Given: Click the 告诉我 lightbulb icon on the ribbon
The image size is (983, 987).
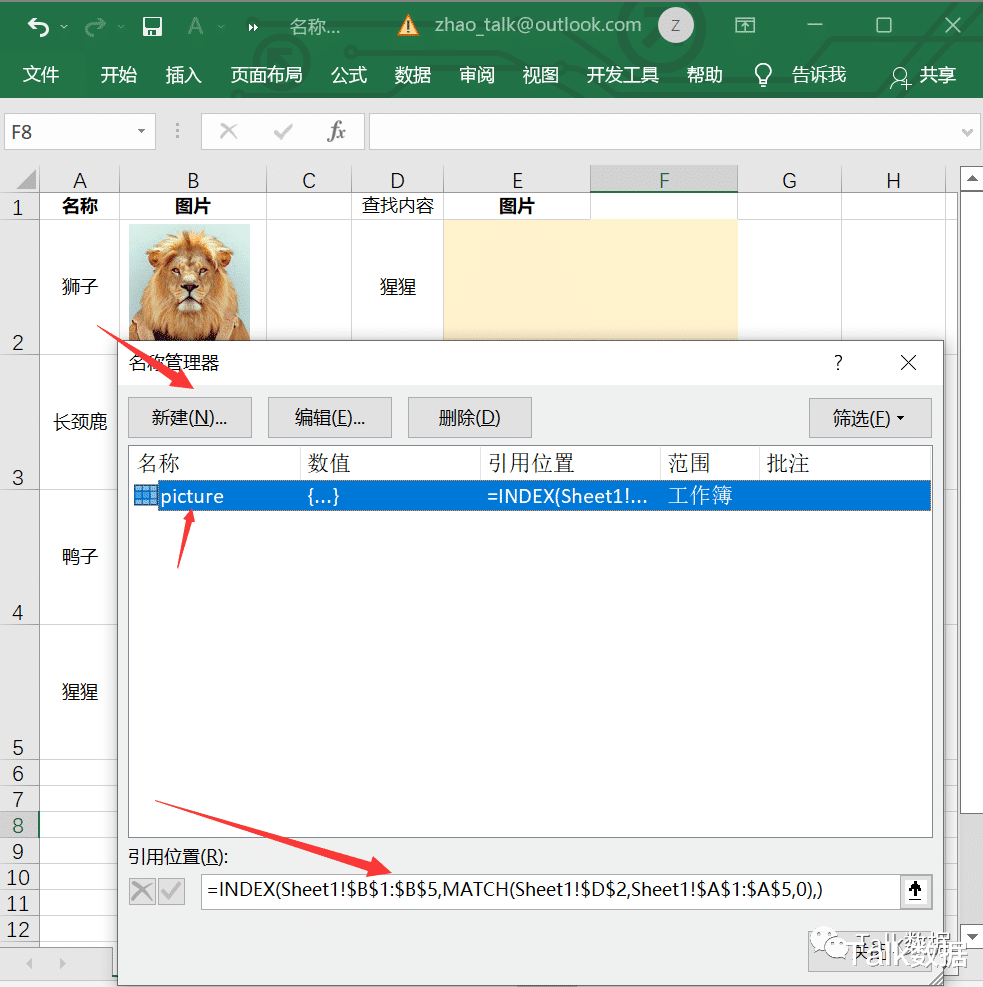Looking at the screenshot, I should (x=763, y=74).
